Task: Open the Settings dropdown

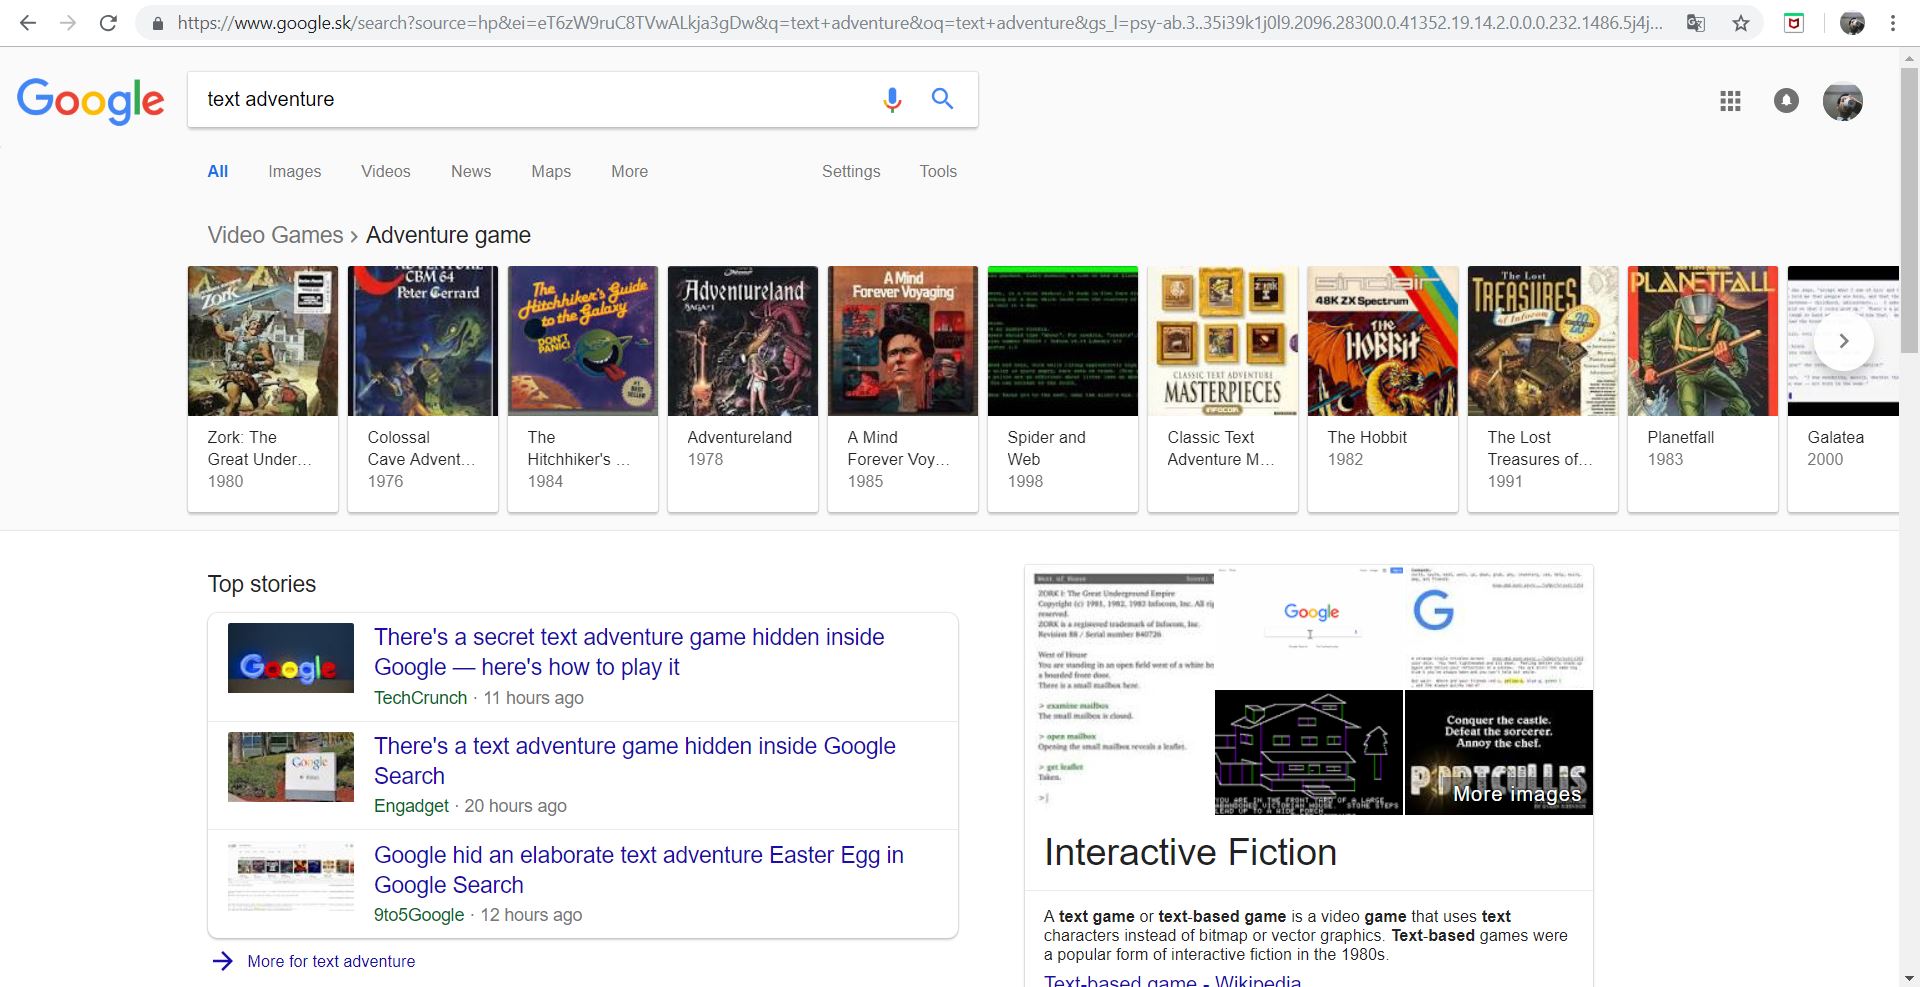Action: point(851,171)
